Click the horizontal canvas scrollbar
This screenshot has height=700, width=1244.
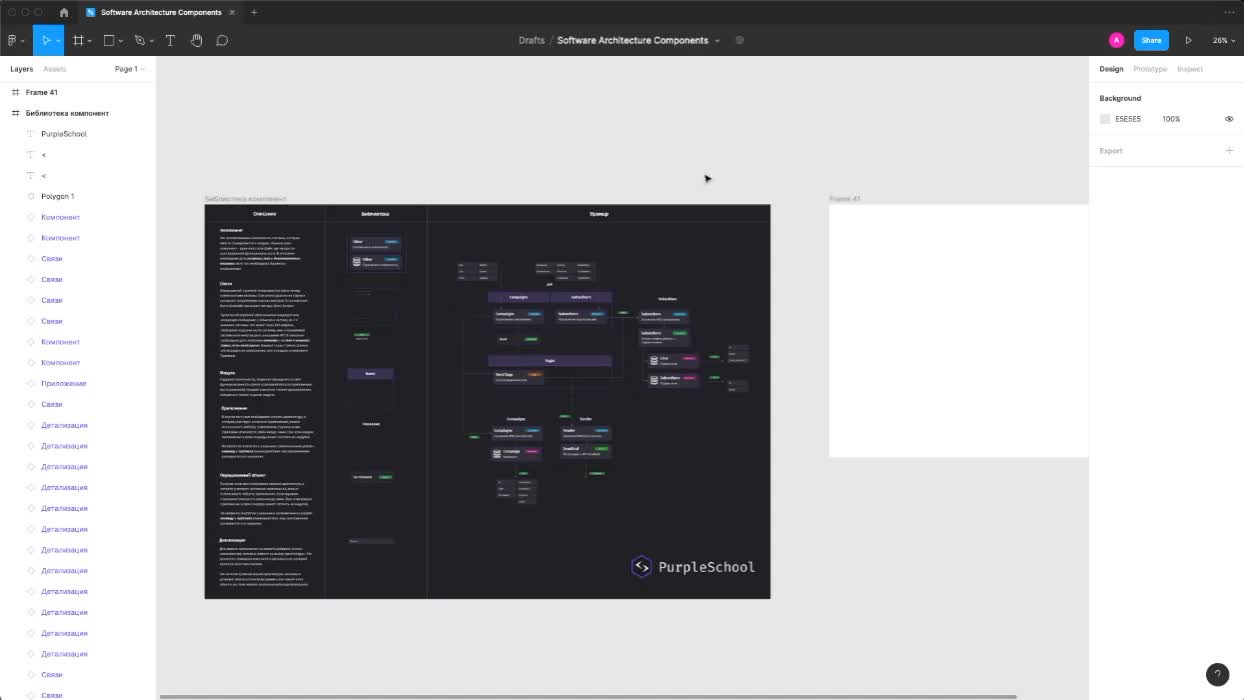[x=588, y=696]
